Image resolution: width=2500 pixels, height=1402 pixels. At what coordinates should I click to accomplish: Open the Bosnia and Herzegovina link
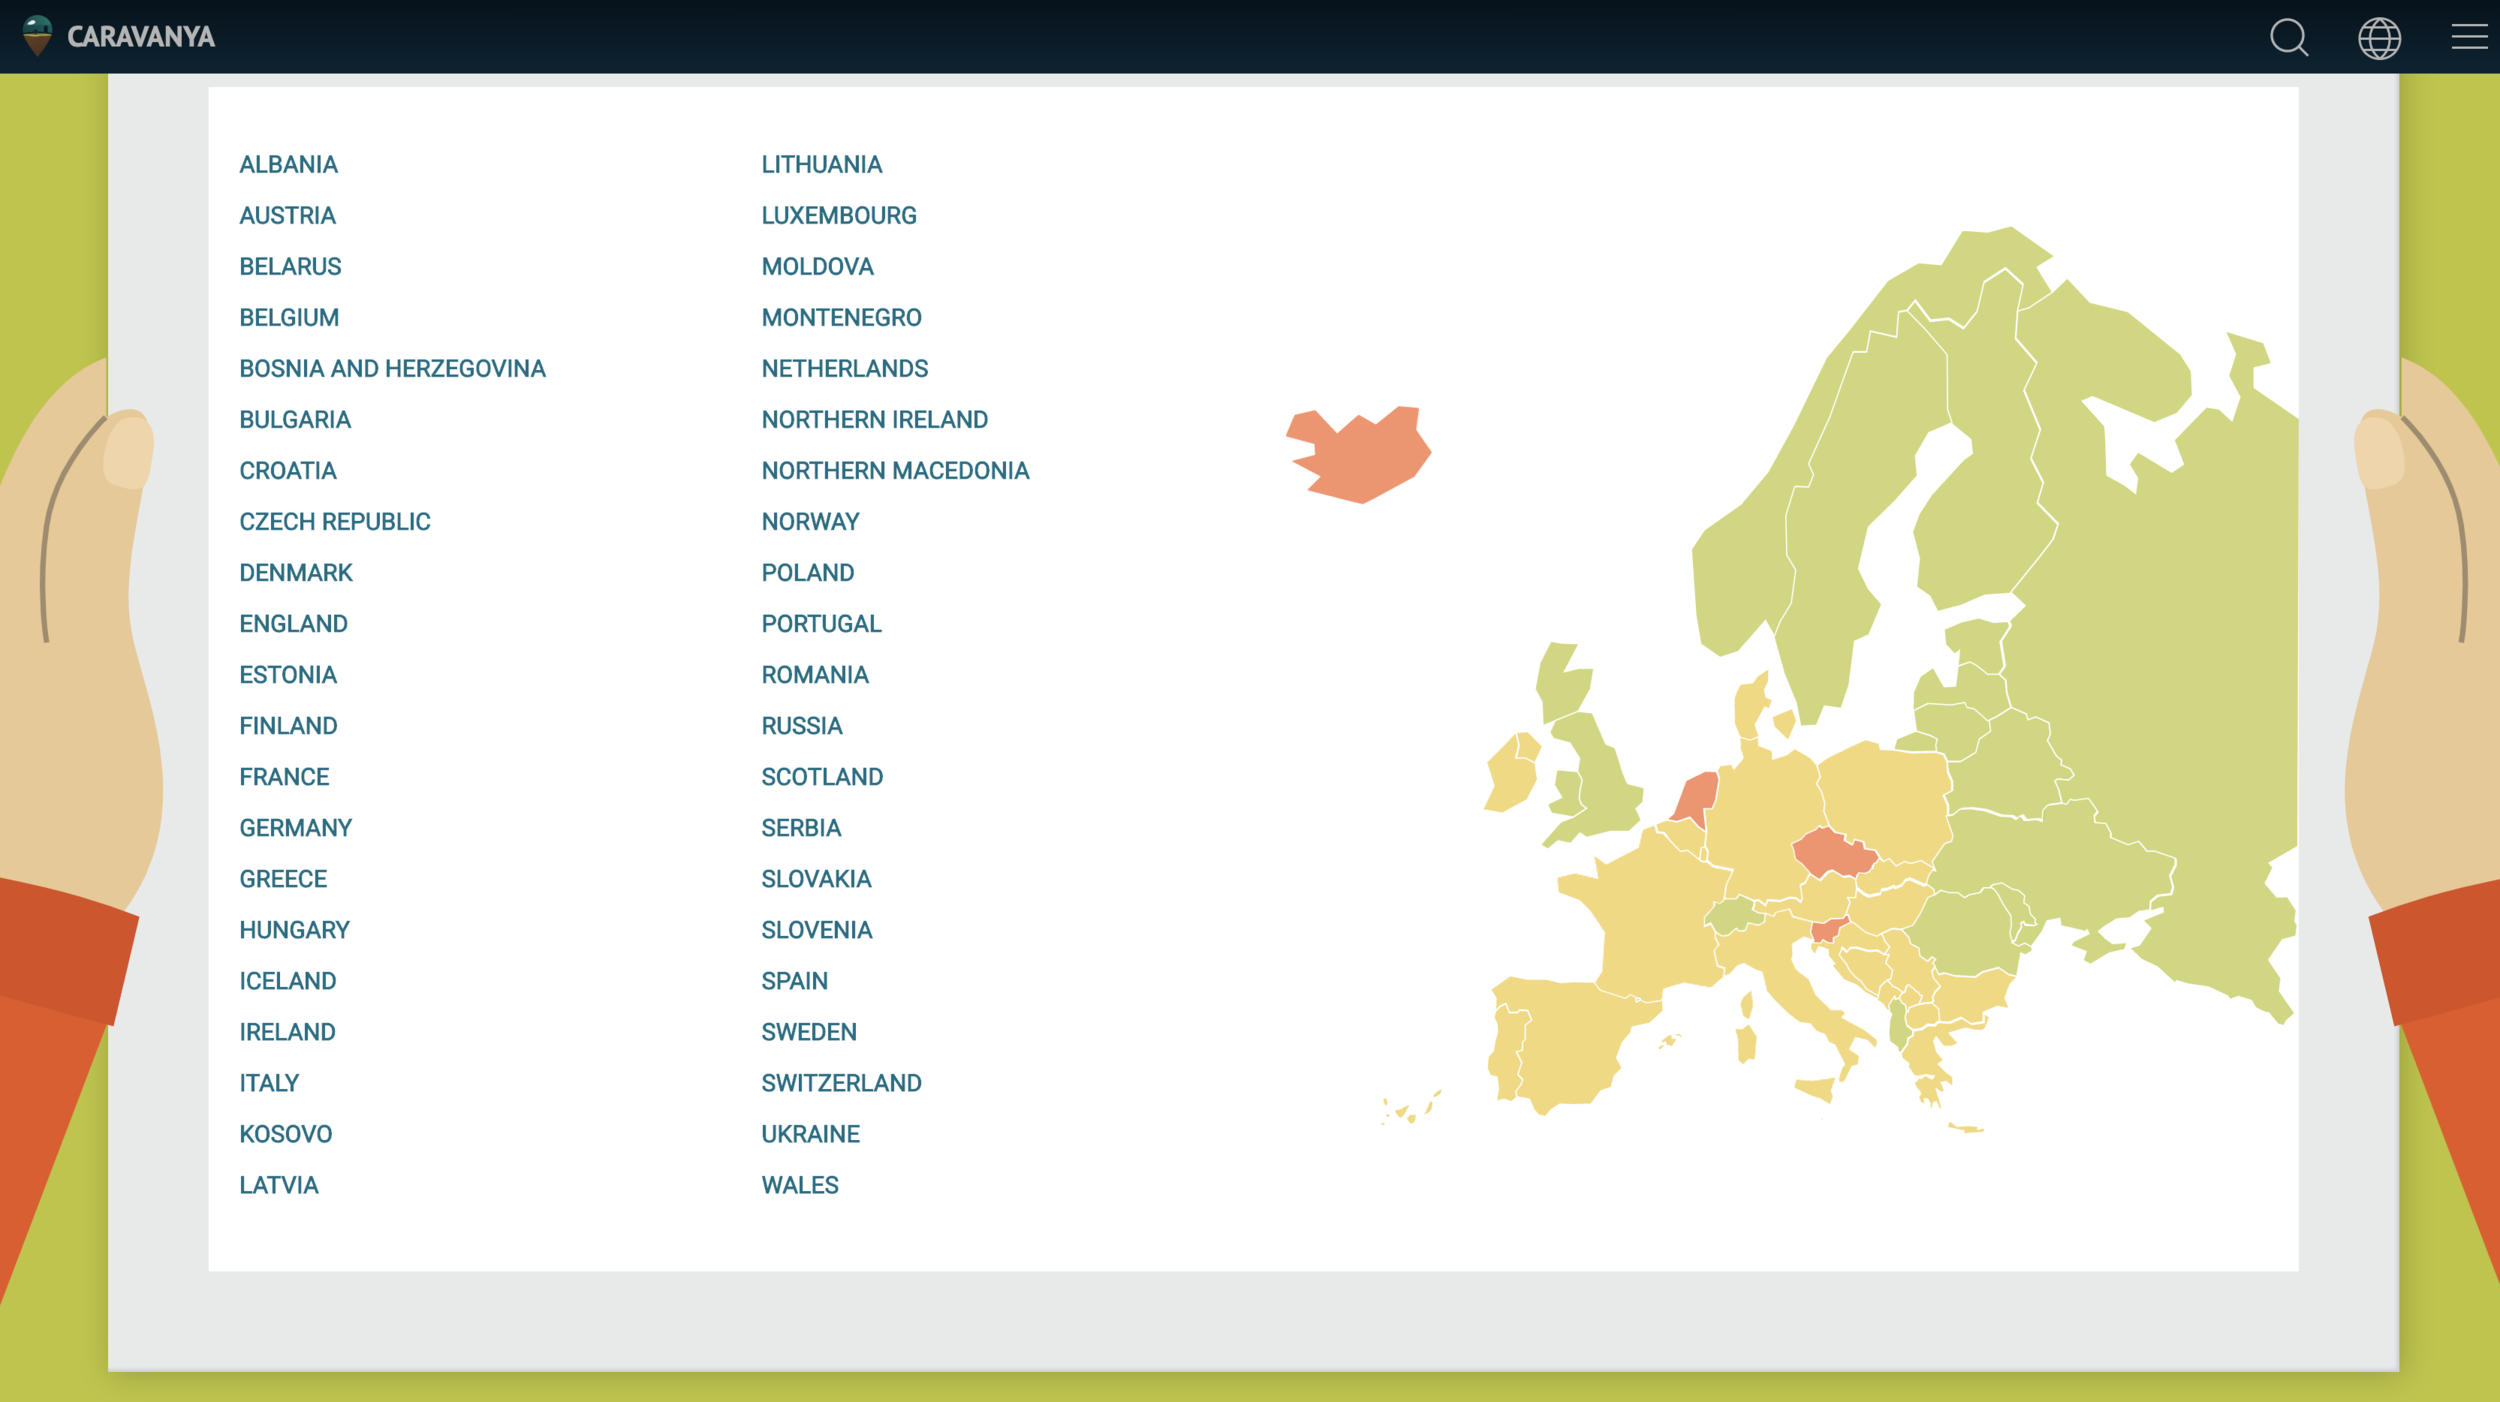[392, 368]
